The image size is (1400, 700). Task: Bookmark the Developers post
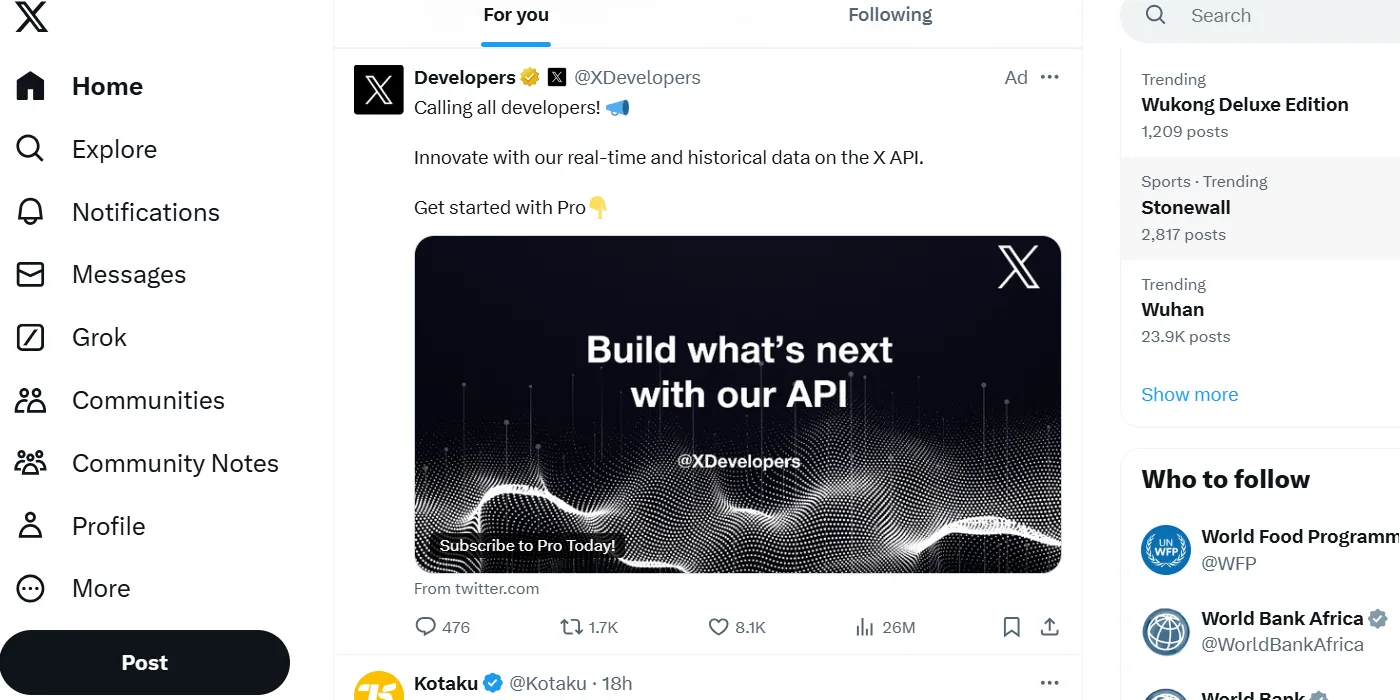tap(1011, 627)
